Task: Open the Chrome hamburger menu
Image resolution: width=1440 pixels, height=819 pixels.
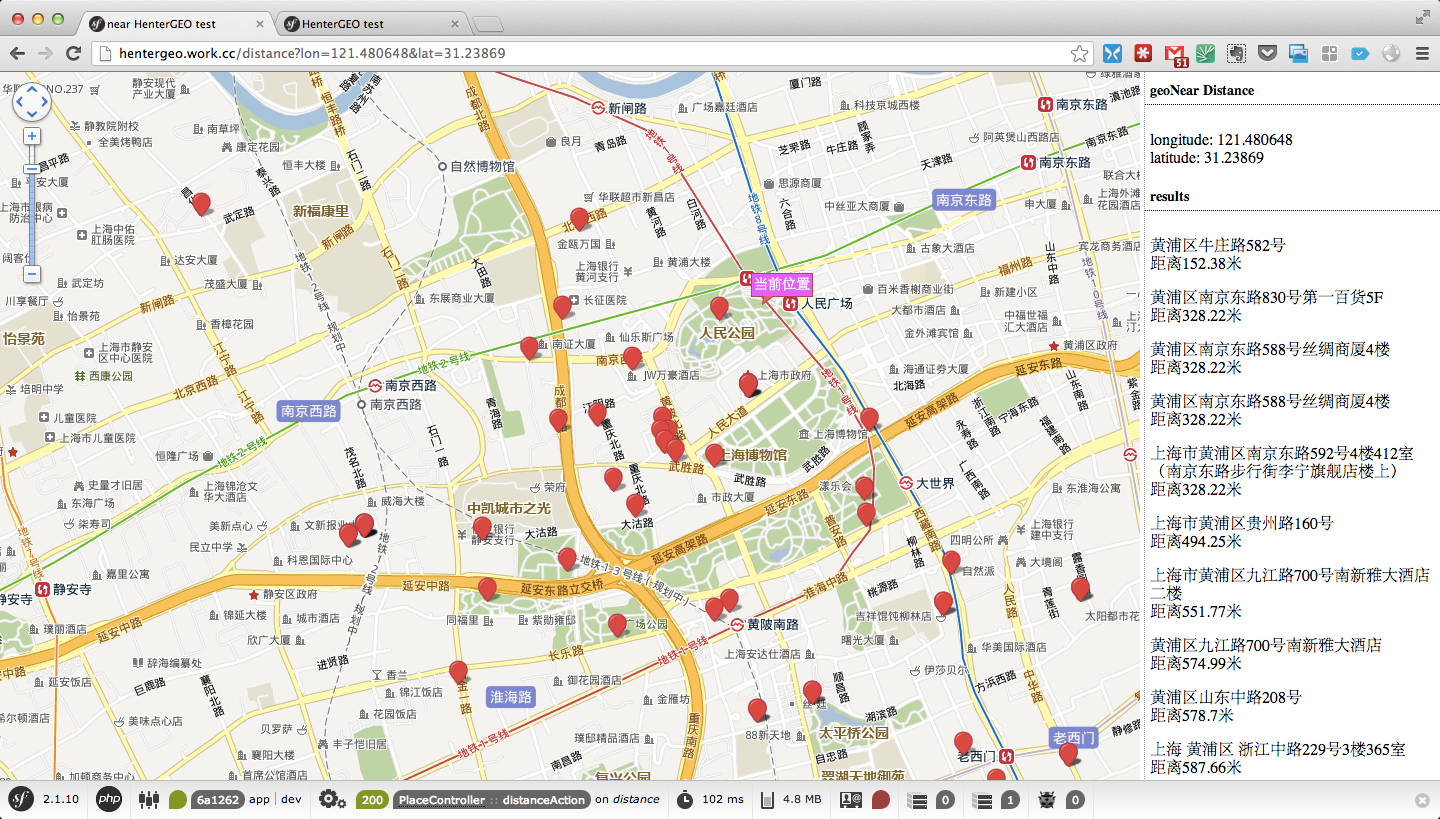Action: [x=1422, y=53]
